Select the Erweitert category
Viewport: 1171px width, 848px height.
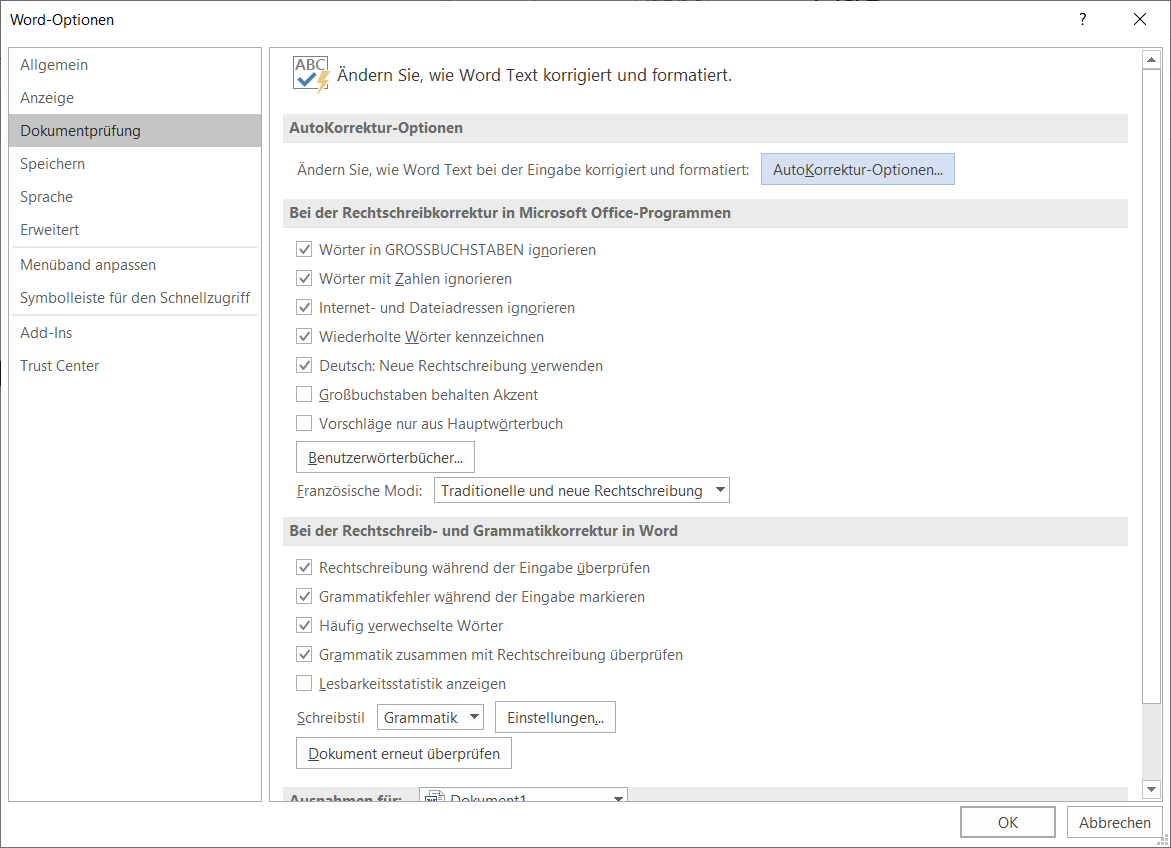point(135,229)
